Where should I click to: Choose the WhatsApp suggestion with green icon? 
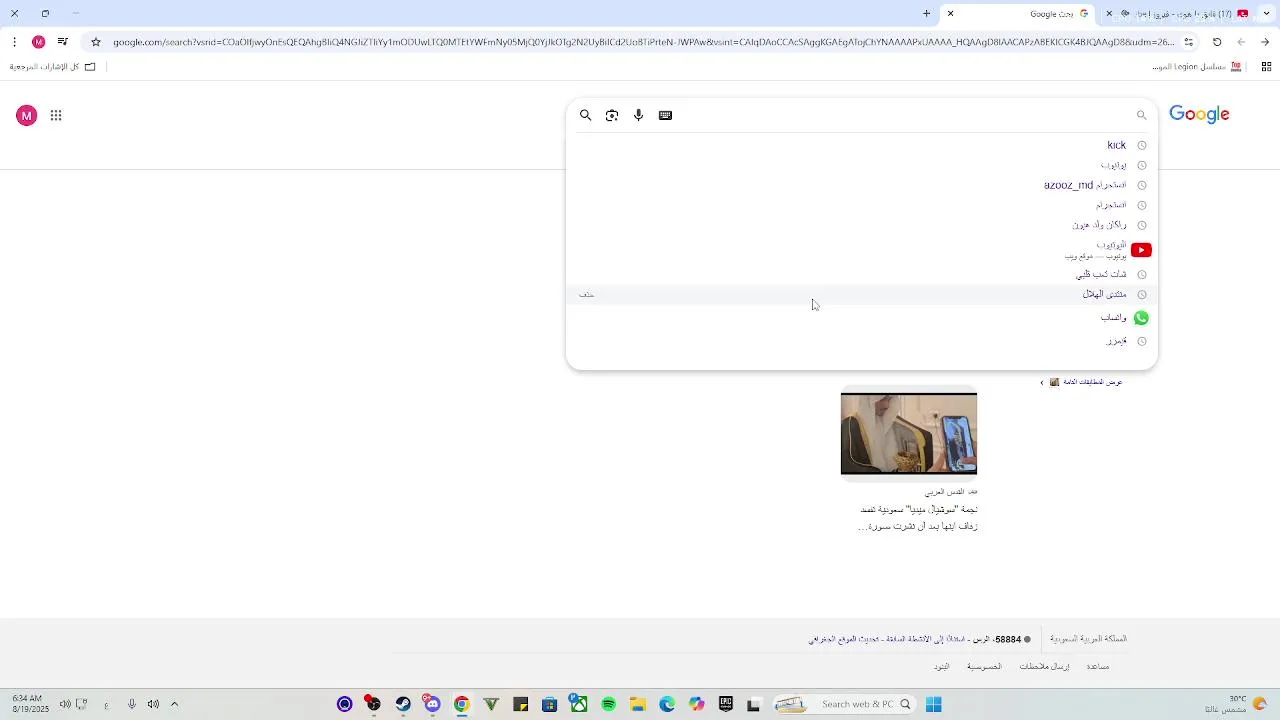point(862,318)
